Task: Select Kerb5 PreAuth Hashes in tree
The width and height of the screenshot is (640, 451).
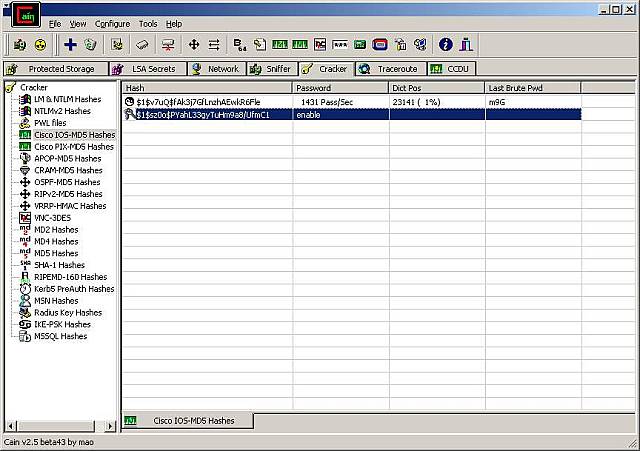Action: point(74,289)
